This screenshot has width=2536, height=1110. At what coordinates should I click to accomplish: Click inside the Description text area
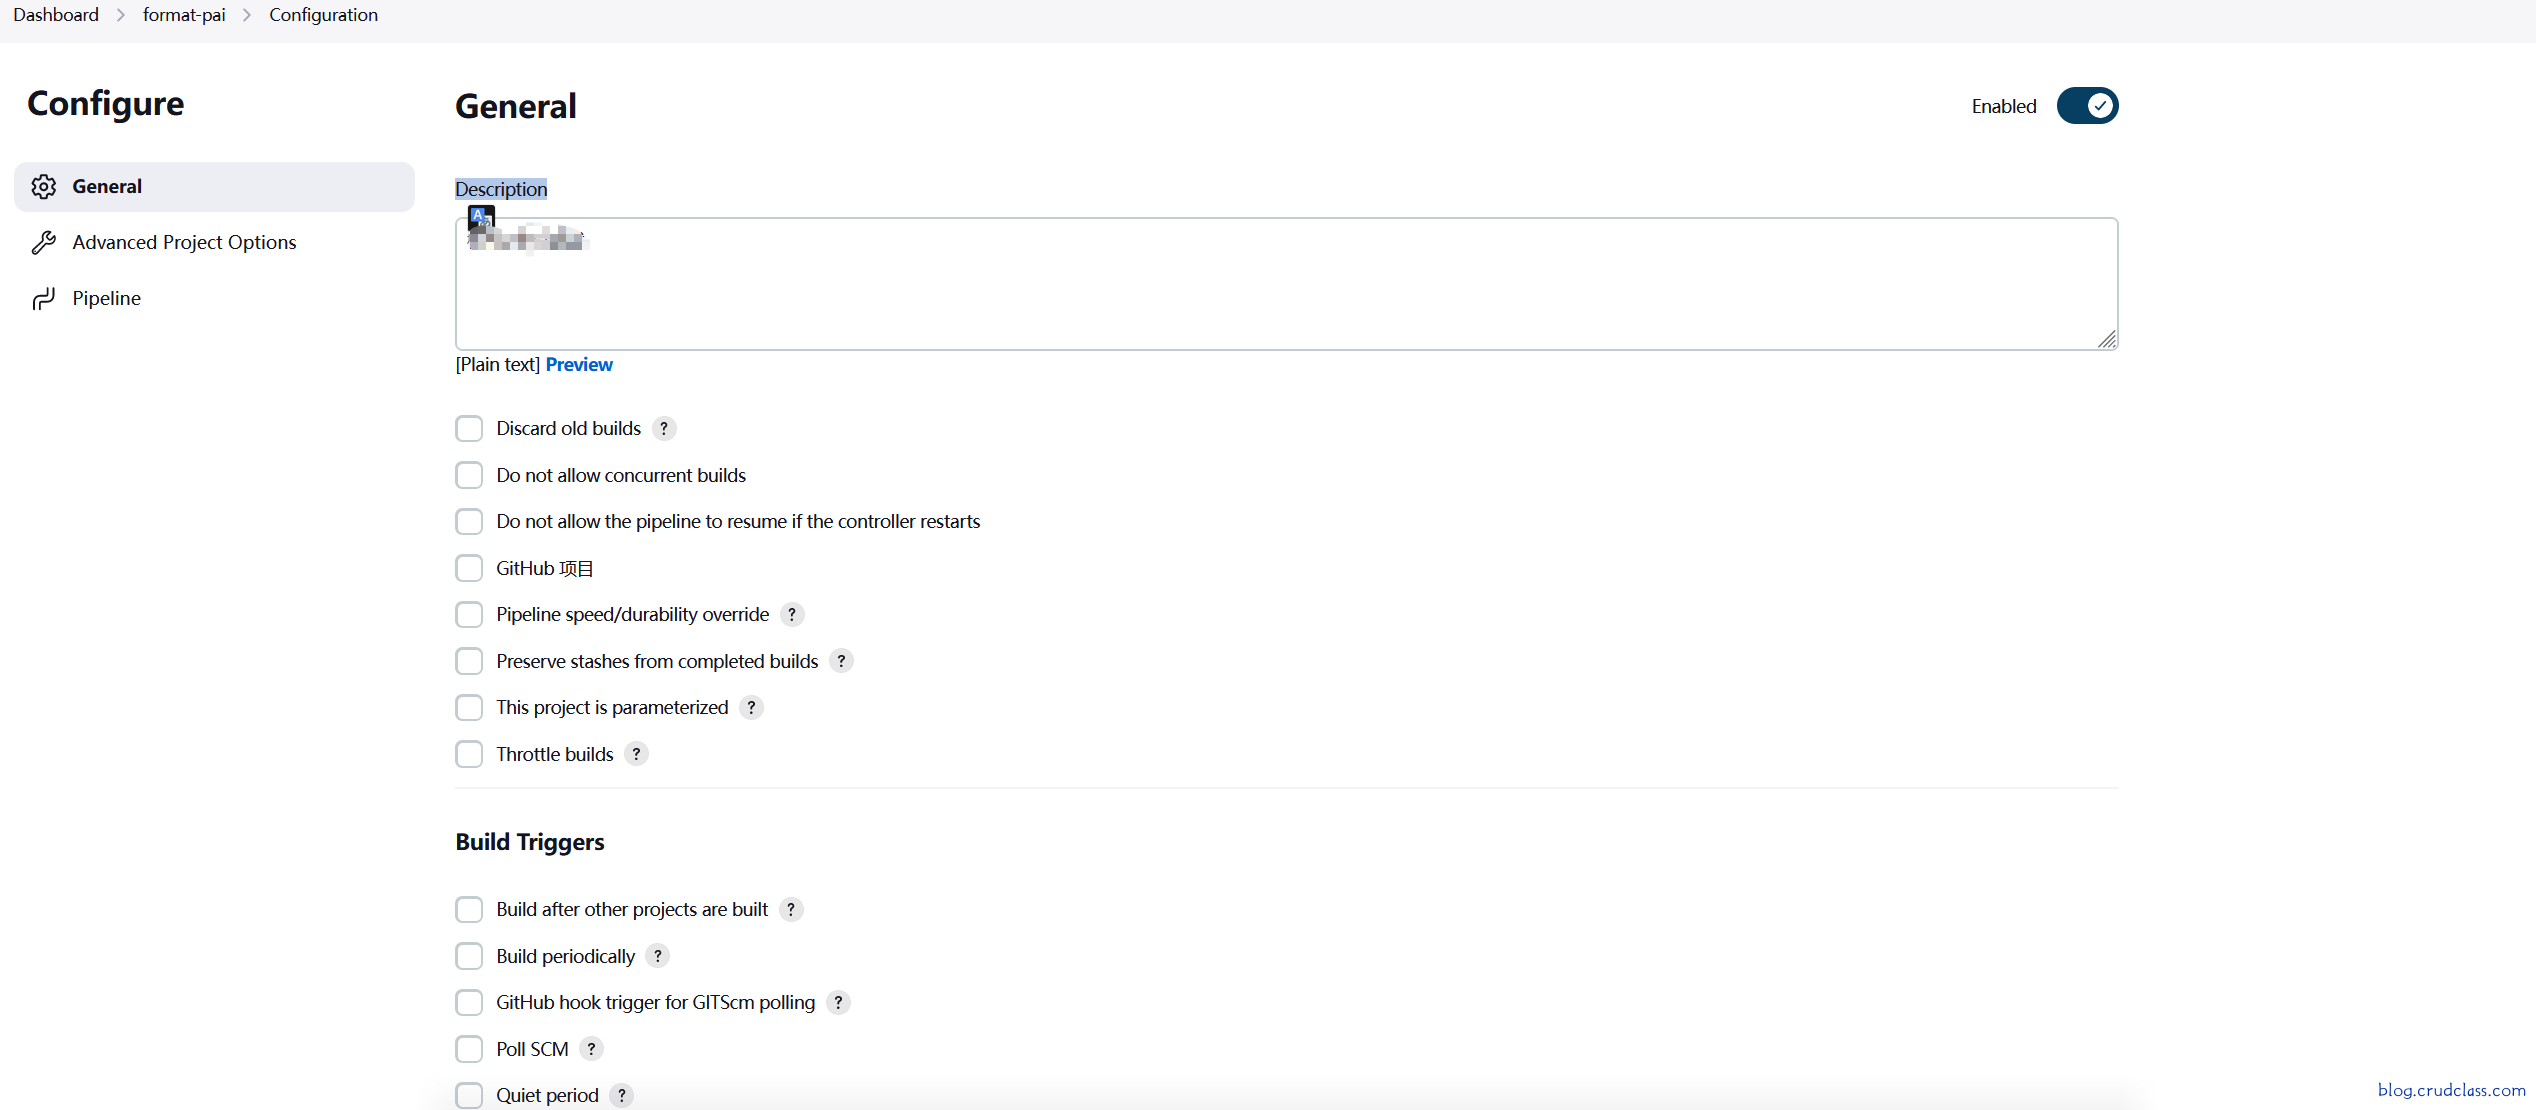[1285, 295]
